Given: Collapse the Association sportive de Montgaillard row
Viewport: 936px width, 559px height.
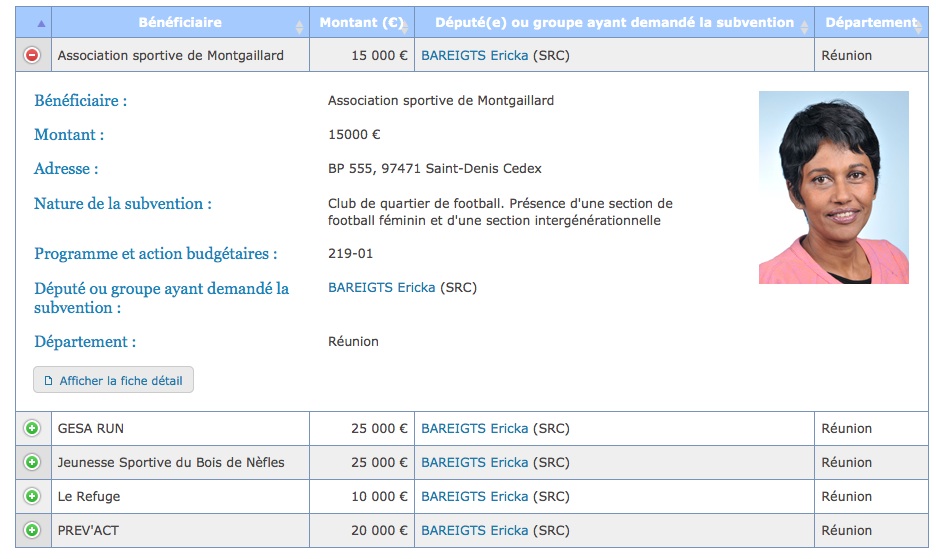Looking at the screenshot, I should coord(32,56).
